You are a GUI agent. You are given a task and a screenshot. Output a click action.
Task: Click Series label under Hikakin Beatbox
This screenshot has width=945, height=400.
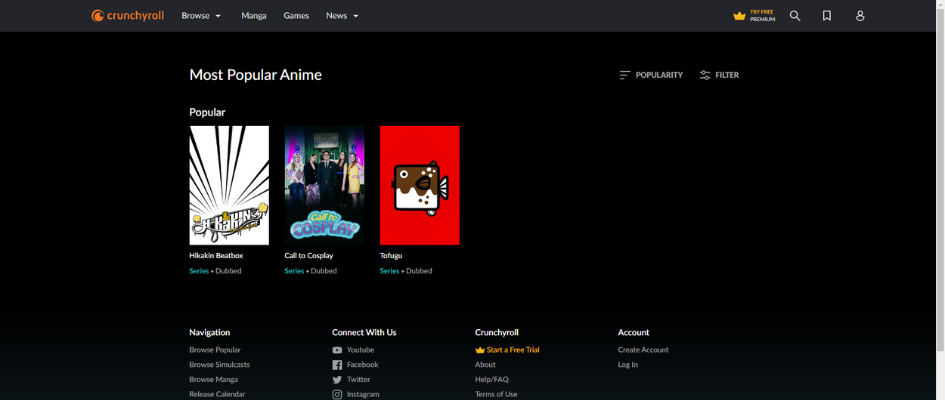point(199,271)
